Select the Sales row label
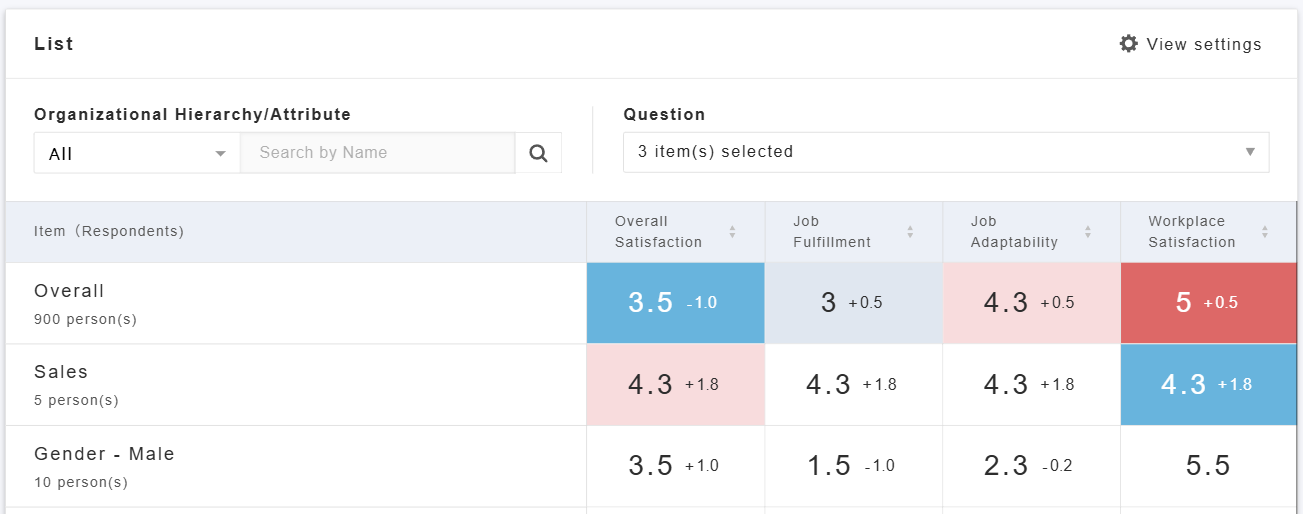Screen dimensions: 1303x514 (x=61, y=372)
